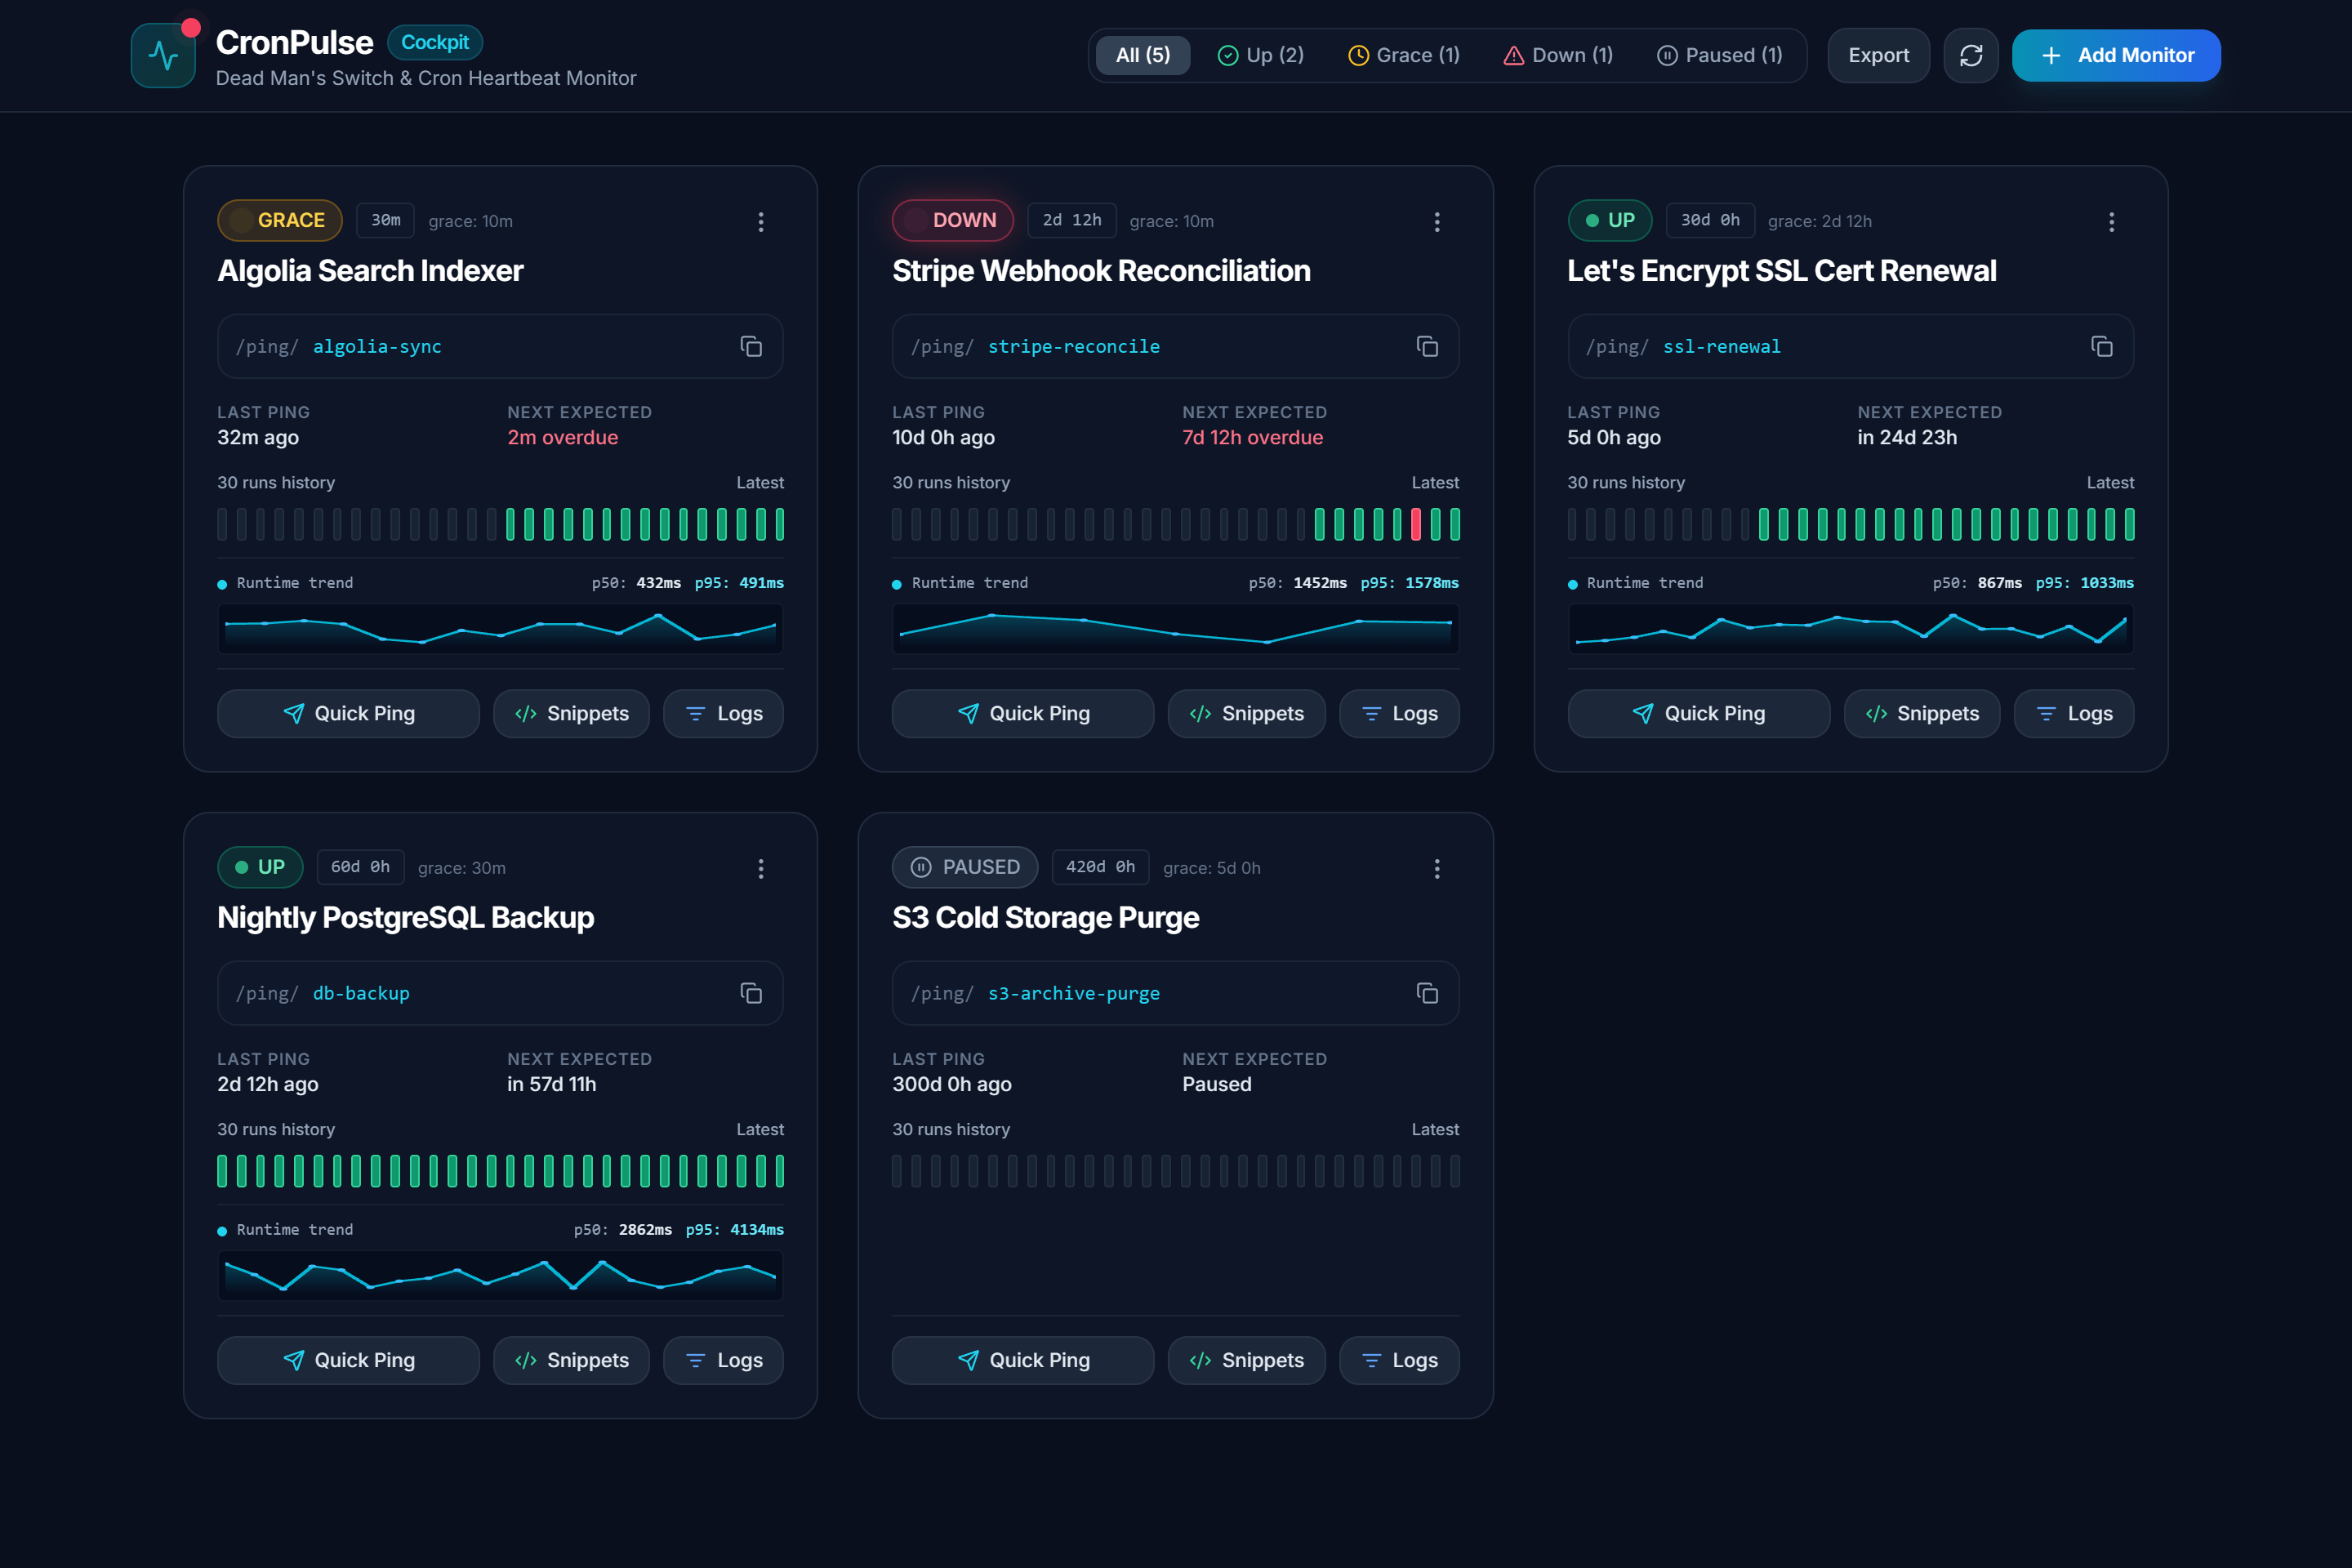Open Snippets for Algolia Search Indexer

571,713
